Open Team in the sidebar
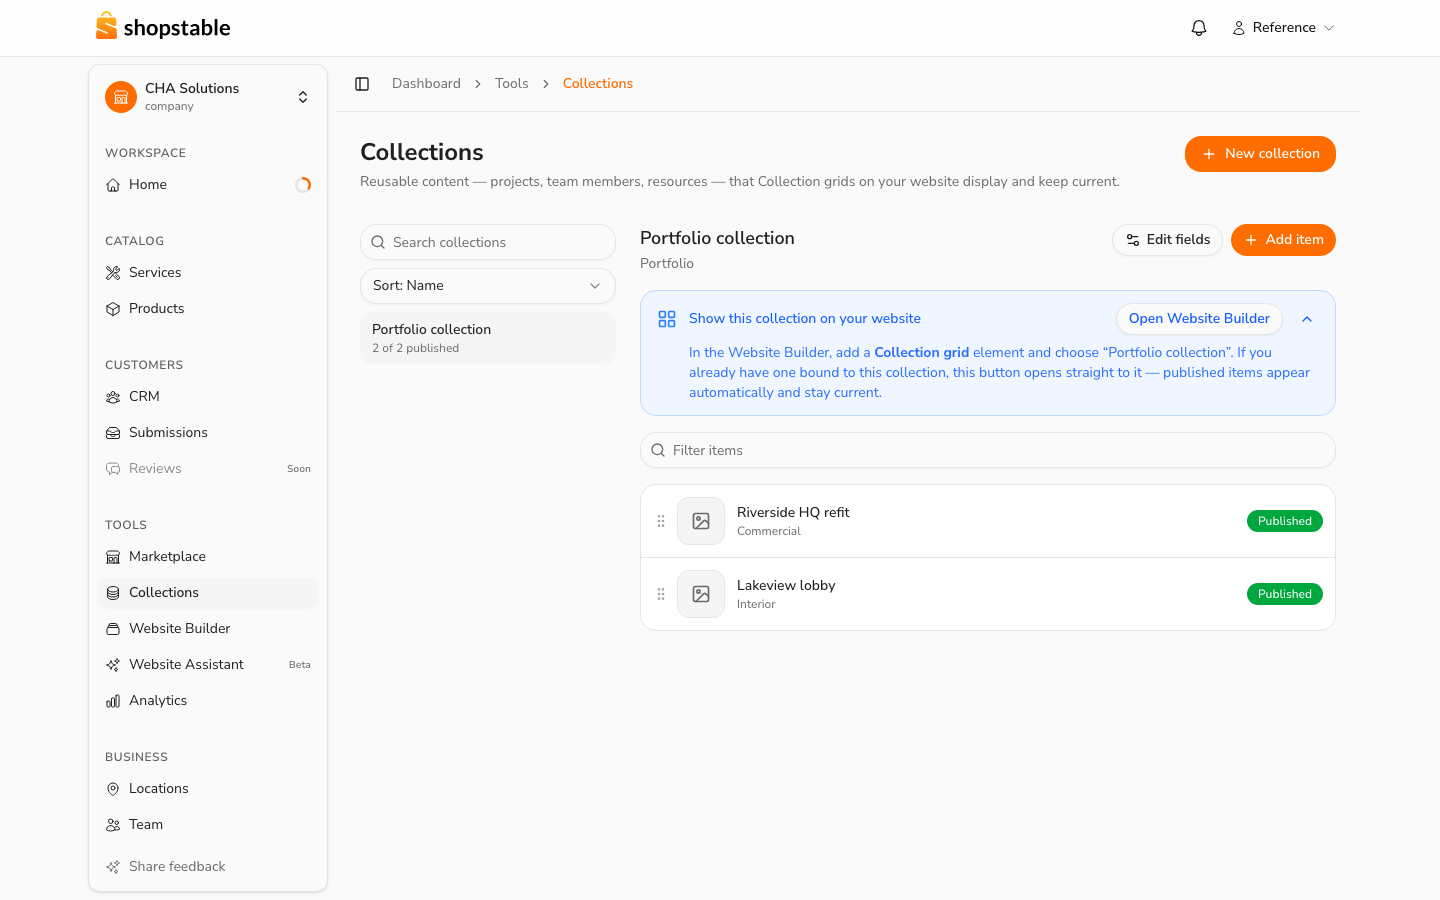 point(208,825)
